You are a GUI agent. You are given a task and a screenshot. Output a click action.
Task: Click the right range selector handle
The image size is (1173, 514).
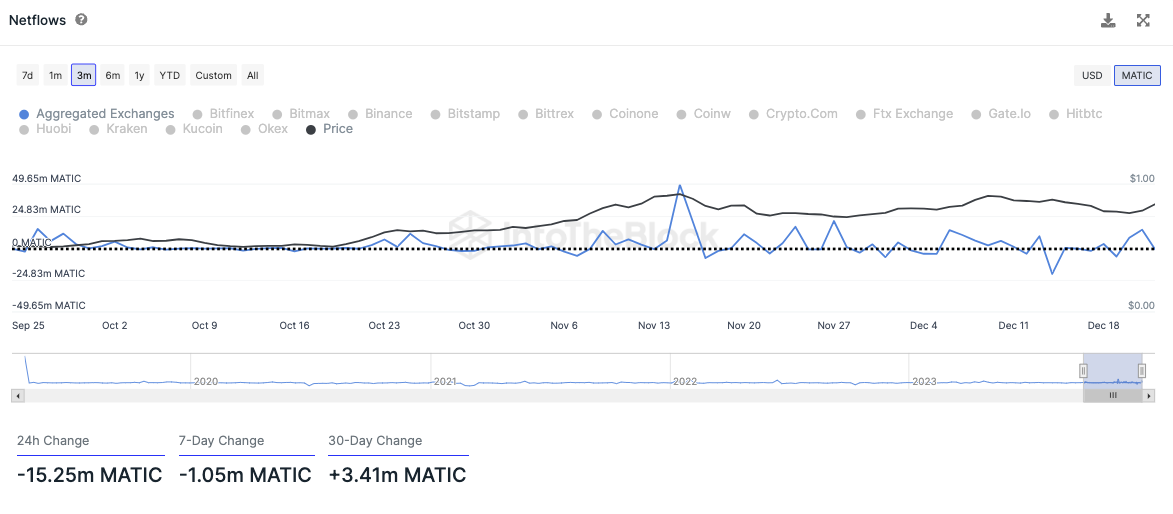[1142, 370]
